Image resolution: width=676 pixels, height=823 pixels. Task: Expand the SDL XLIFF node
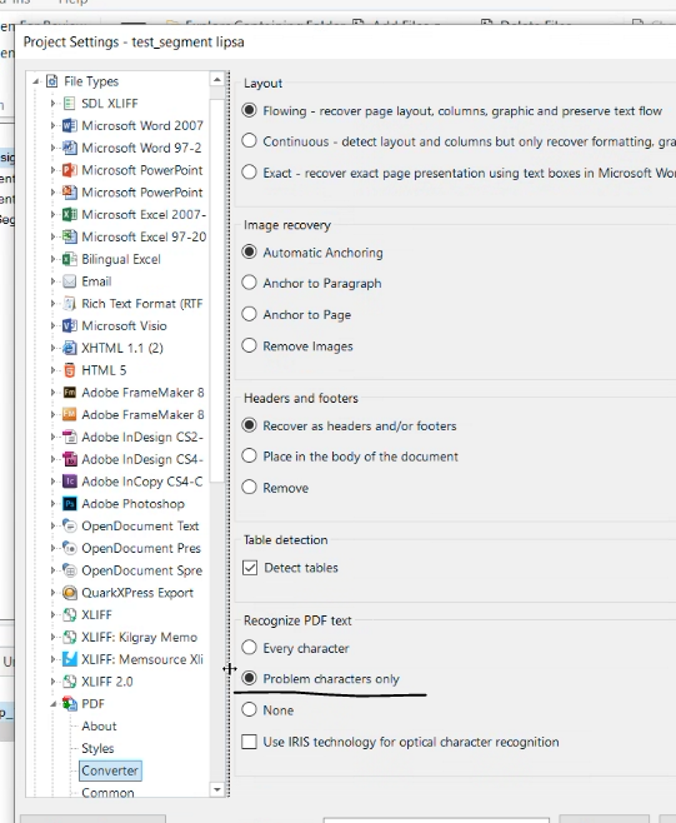tap(53, 103)
